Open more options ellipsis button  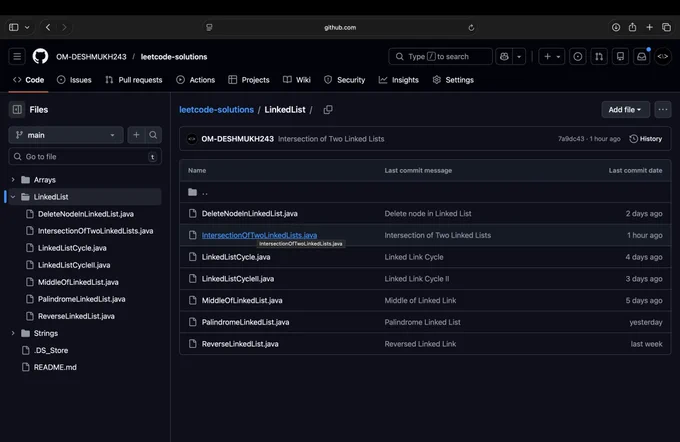coord(663,110)
